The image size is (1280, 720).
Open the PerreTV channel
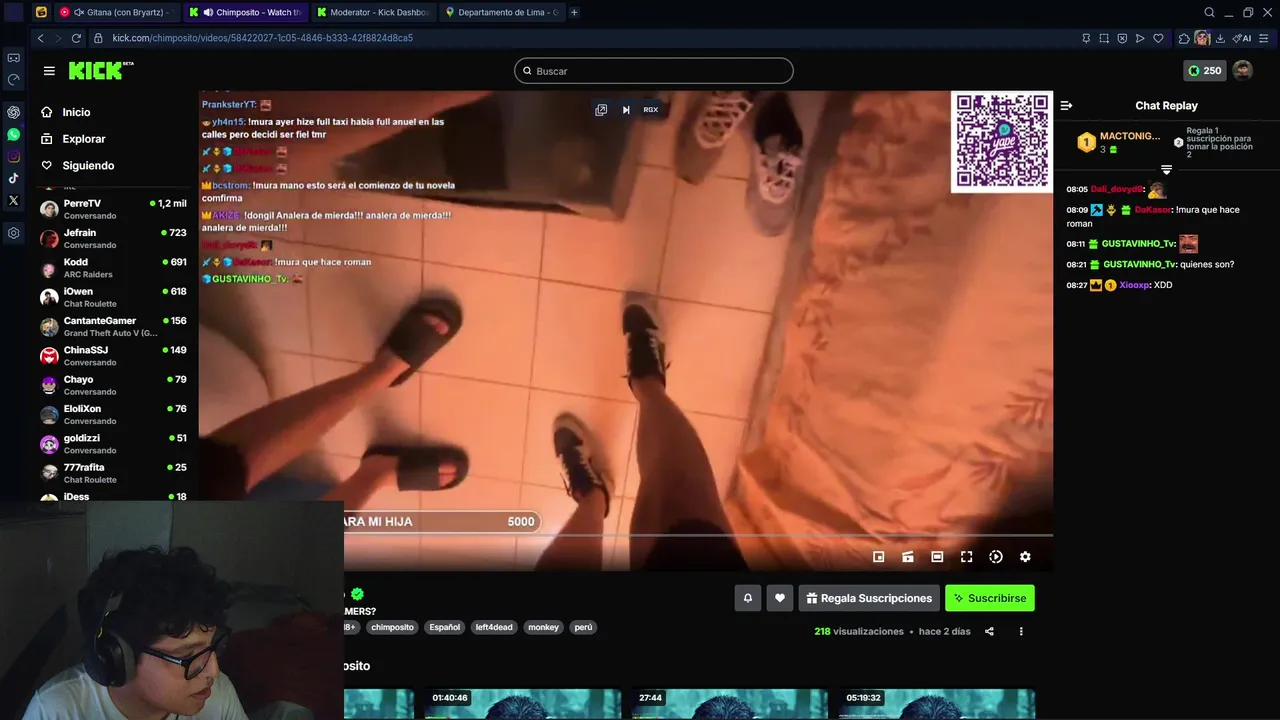[113, 209]
